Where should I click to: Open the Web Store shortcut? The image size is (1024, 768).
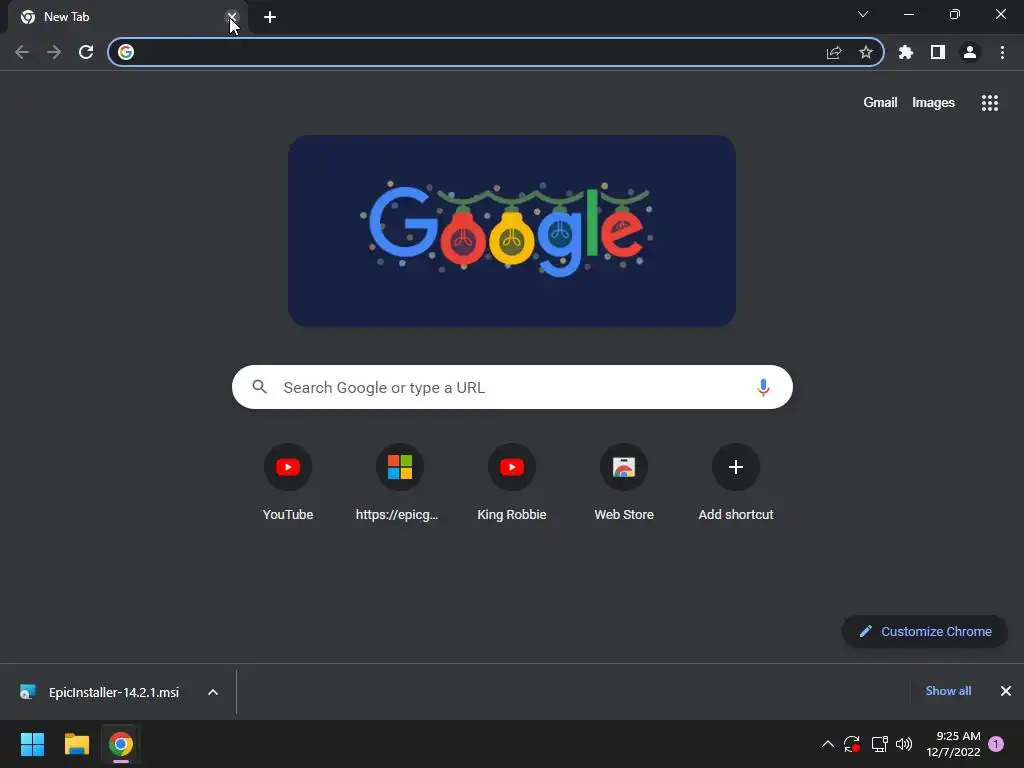coord(624,482)
